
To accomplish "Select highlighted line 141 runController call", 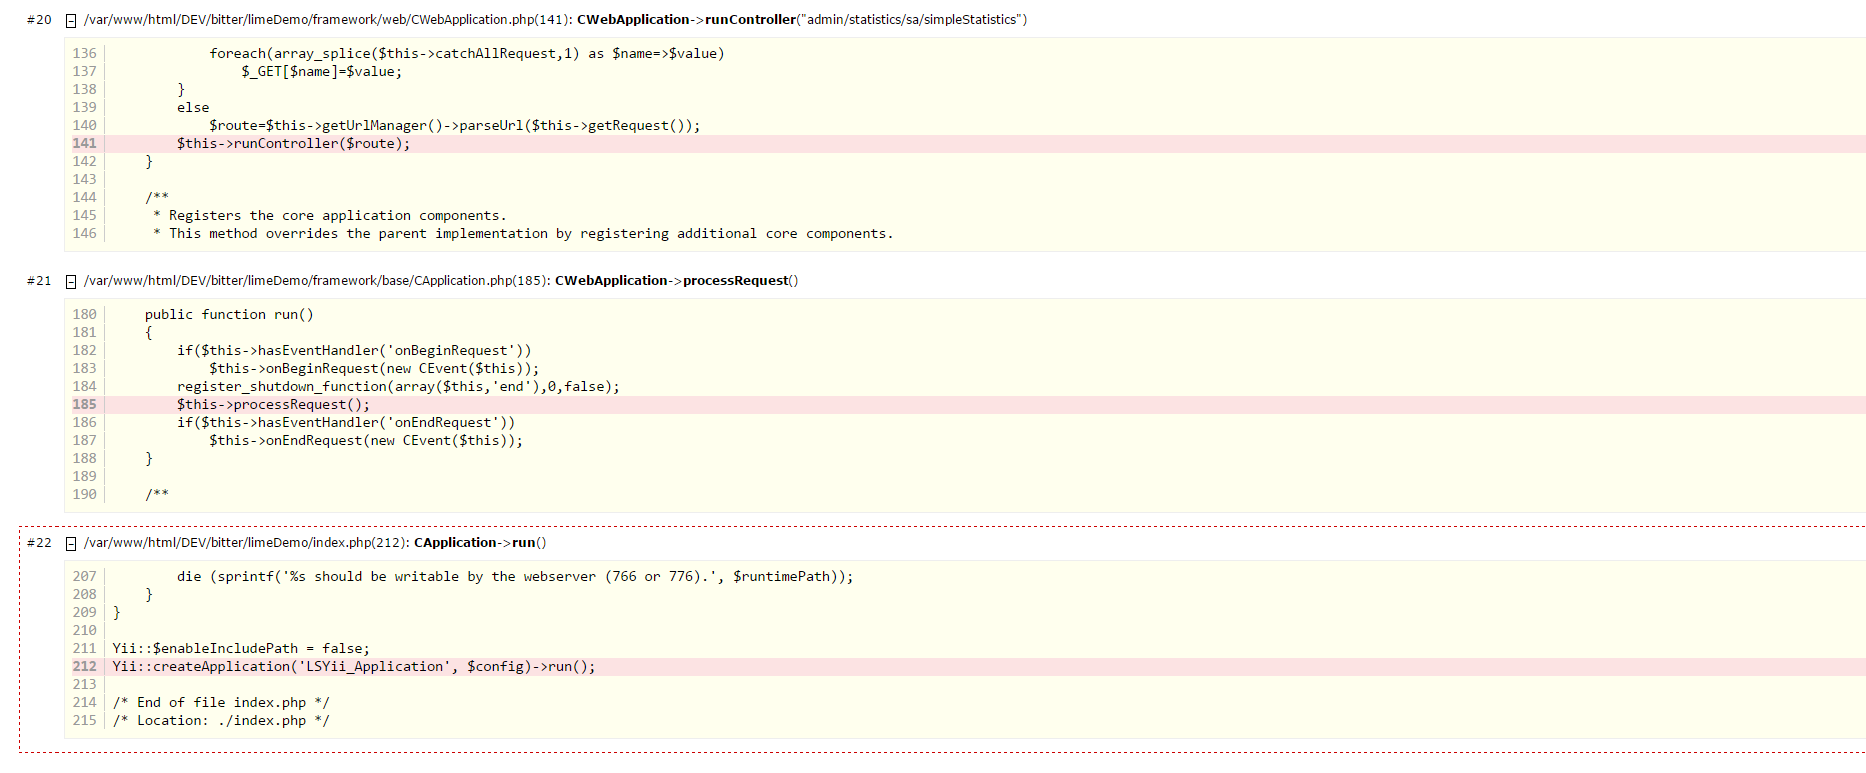I will 293,144.
